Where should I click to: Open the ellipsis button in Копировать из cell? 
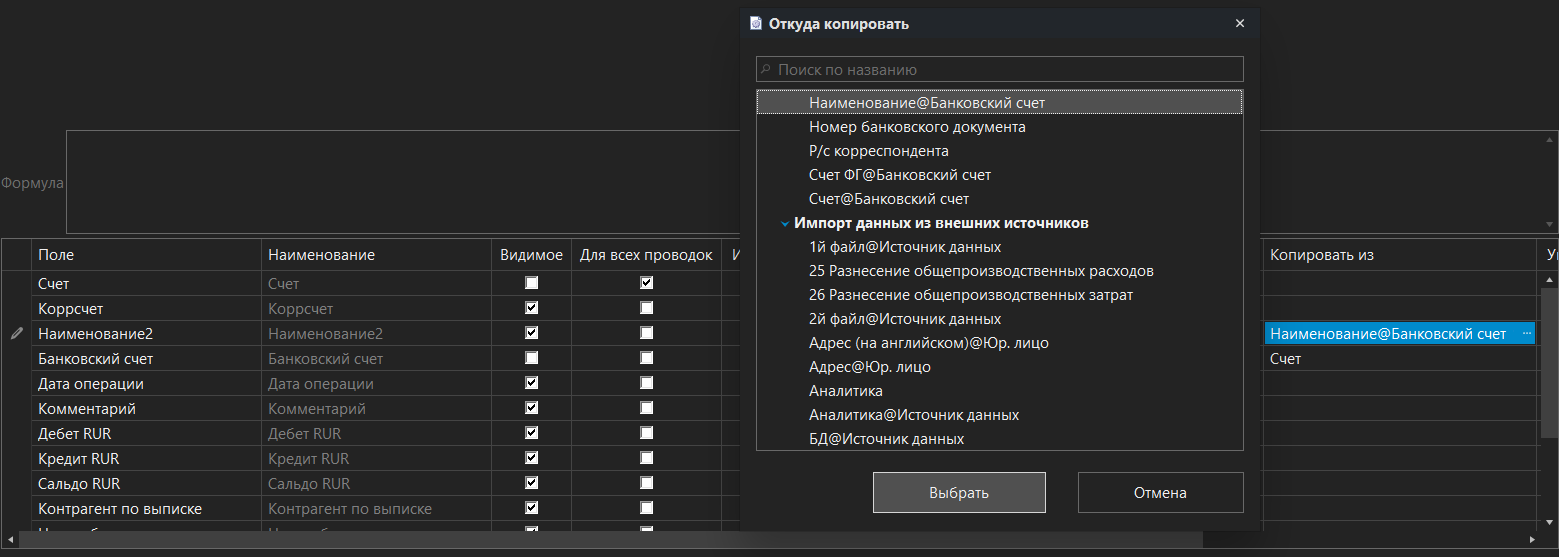click(x=1527, y=334)
